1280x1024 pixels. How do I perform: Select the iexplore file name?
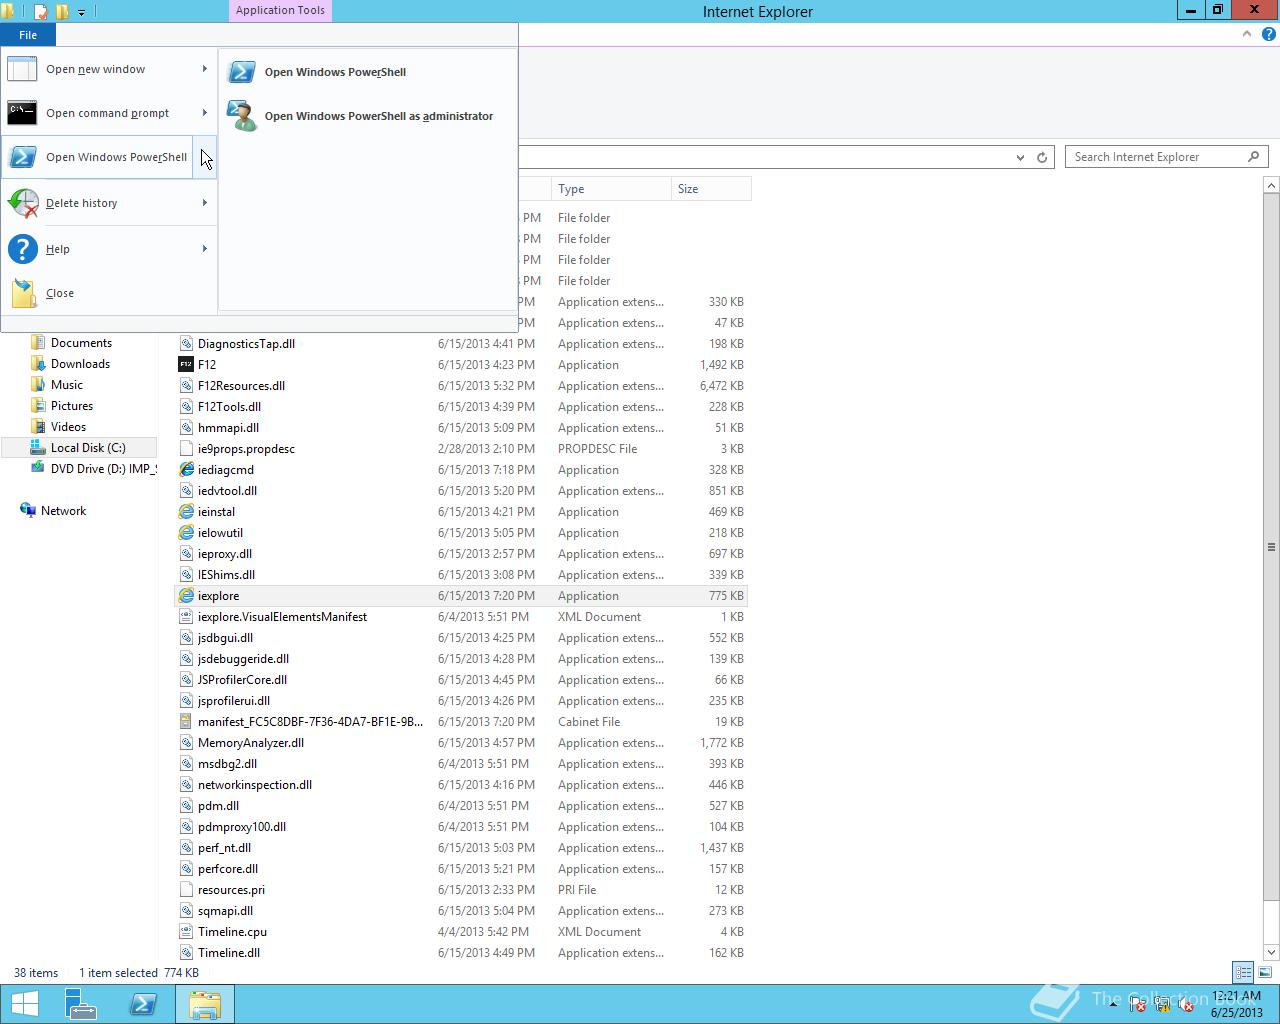[x=218, y=596]
